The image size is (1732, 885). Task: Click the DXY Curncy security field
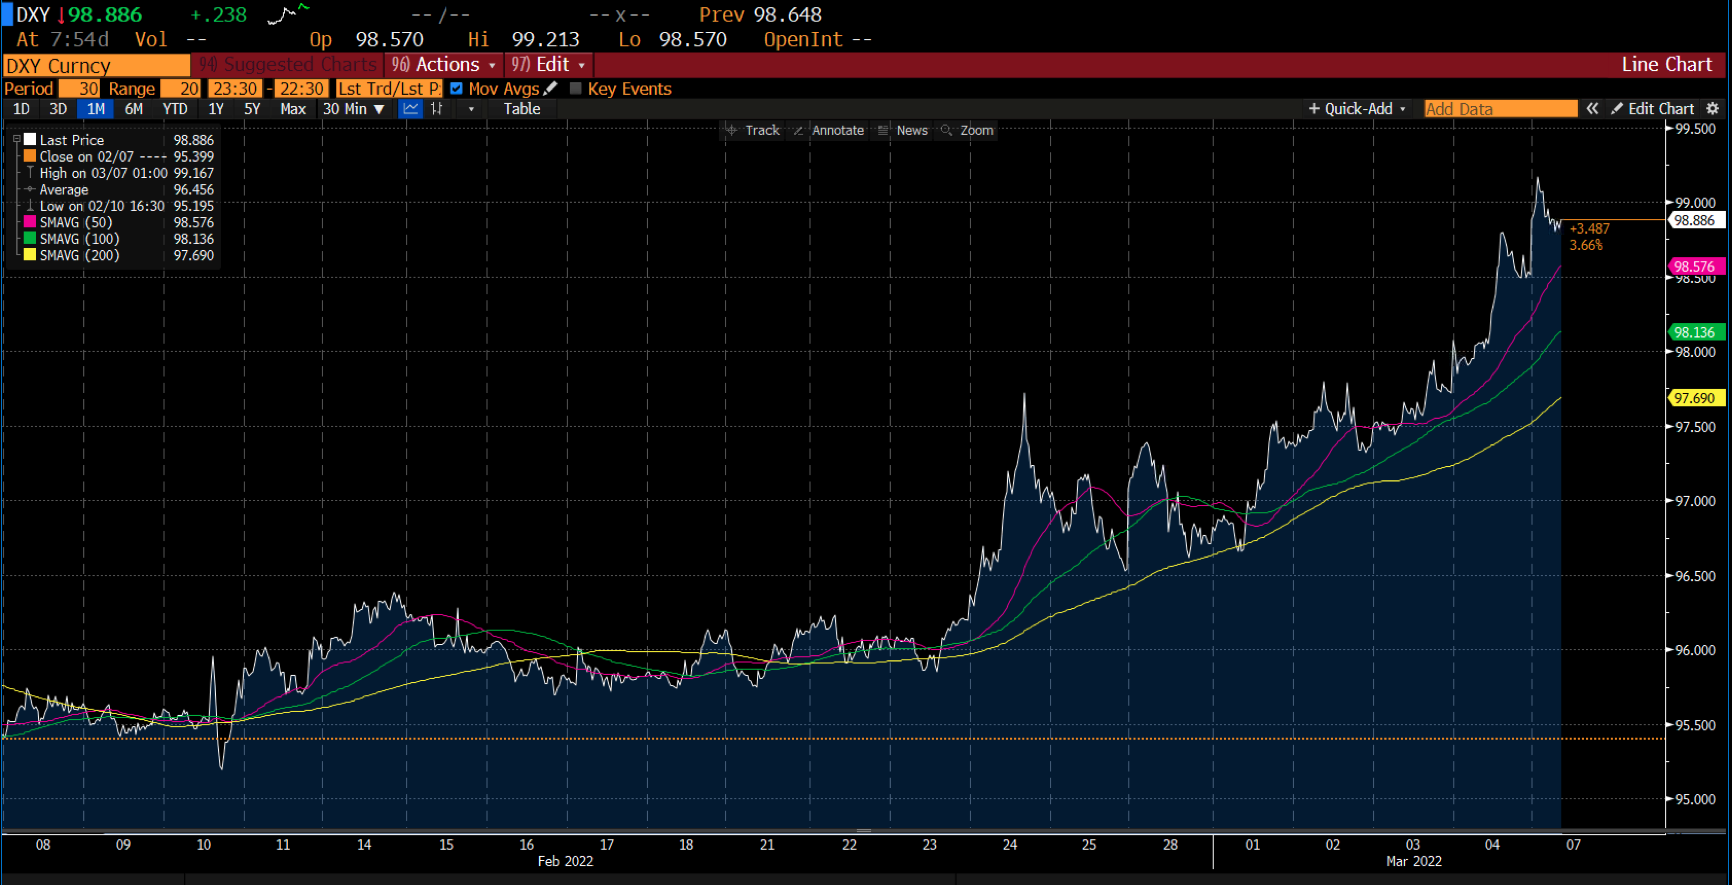[x=96, y=66]
